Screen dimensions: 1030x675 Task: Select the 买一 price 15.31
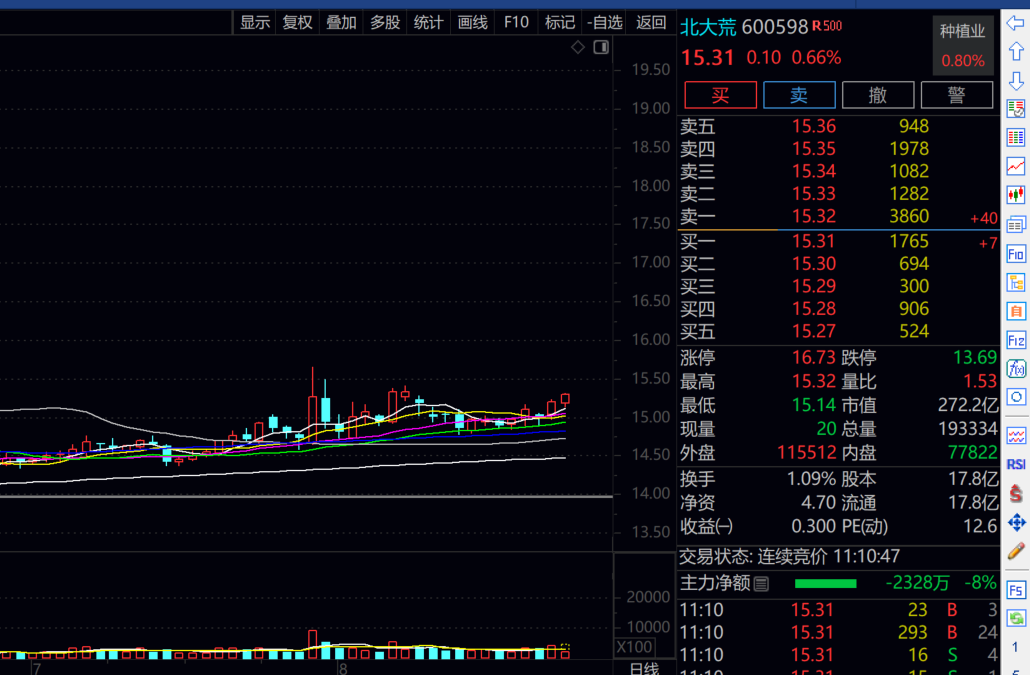point(813,241)
